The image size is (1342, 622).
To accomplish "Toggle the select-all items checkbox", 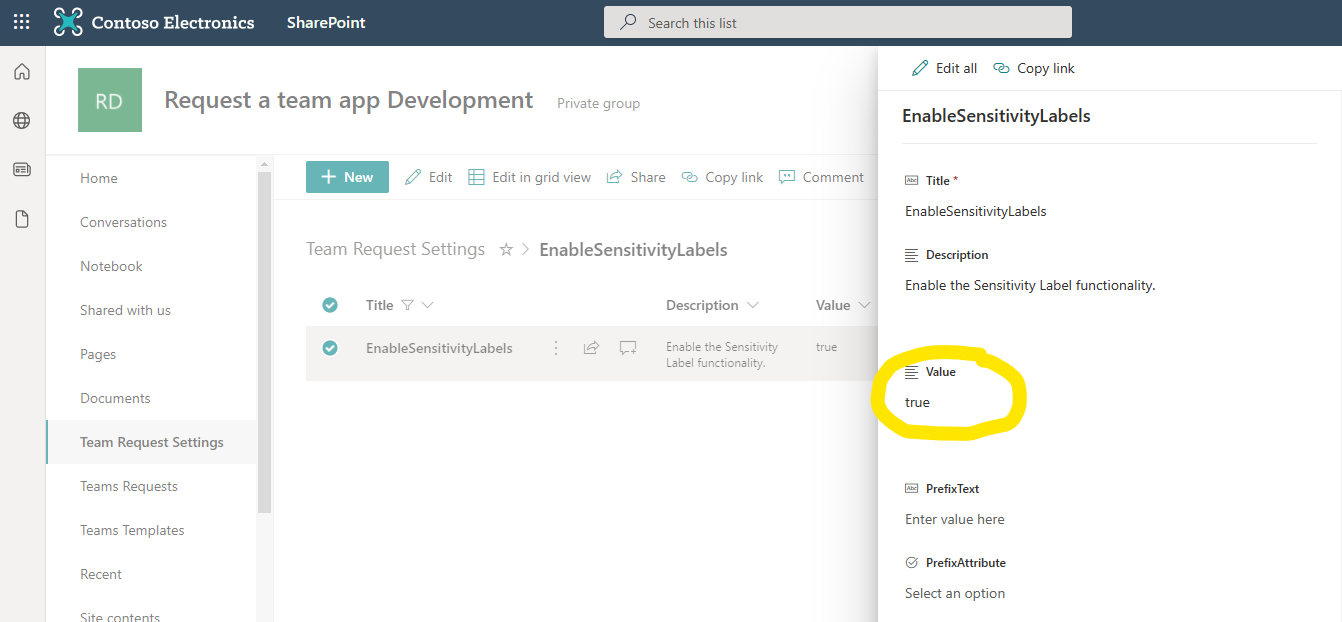I will 330,305.
